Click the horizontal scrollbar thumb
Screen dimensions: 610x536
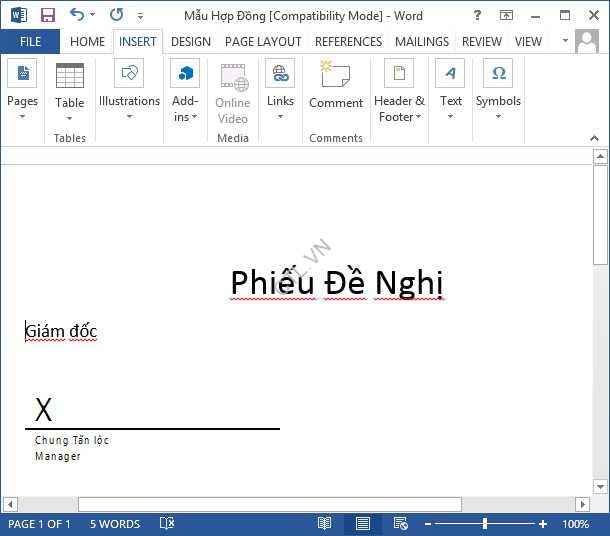click(x=269, y=504)
